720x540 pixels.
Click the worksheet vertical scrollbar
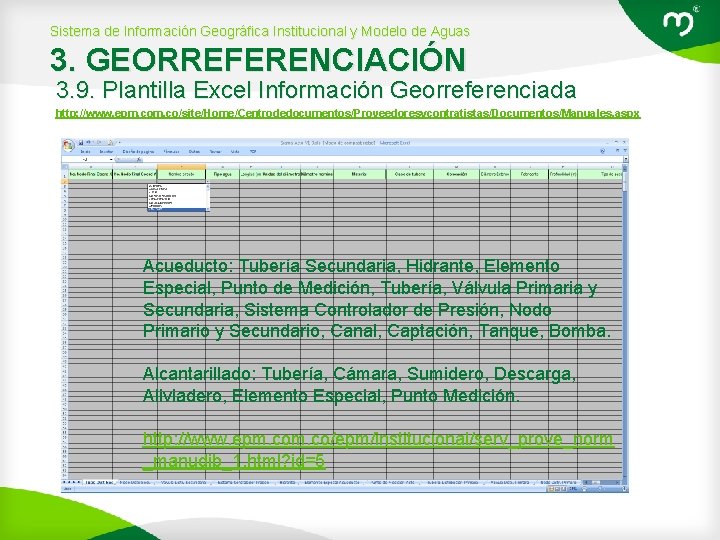625,321
